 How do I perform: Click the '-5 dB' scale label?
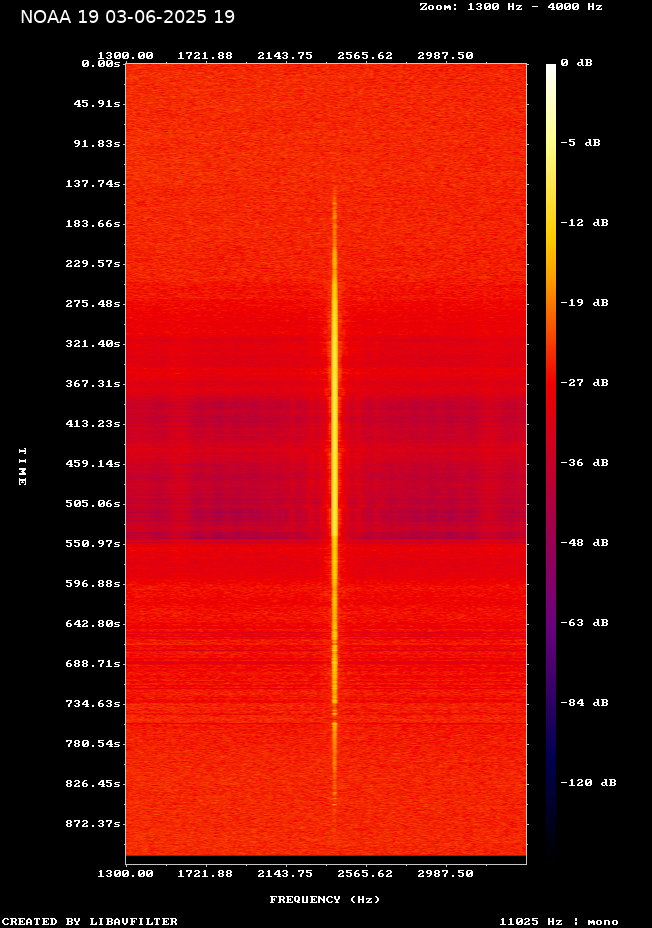point(580,143)
